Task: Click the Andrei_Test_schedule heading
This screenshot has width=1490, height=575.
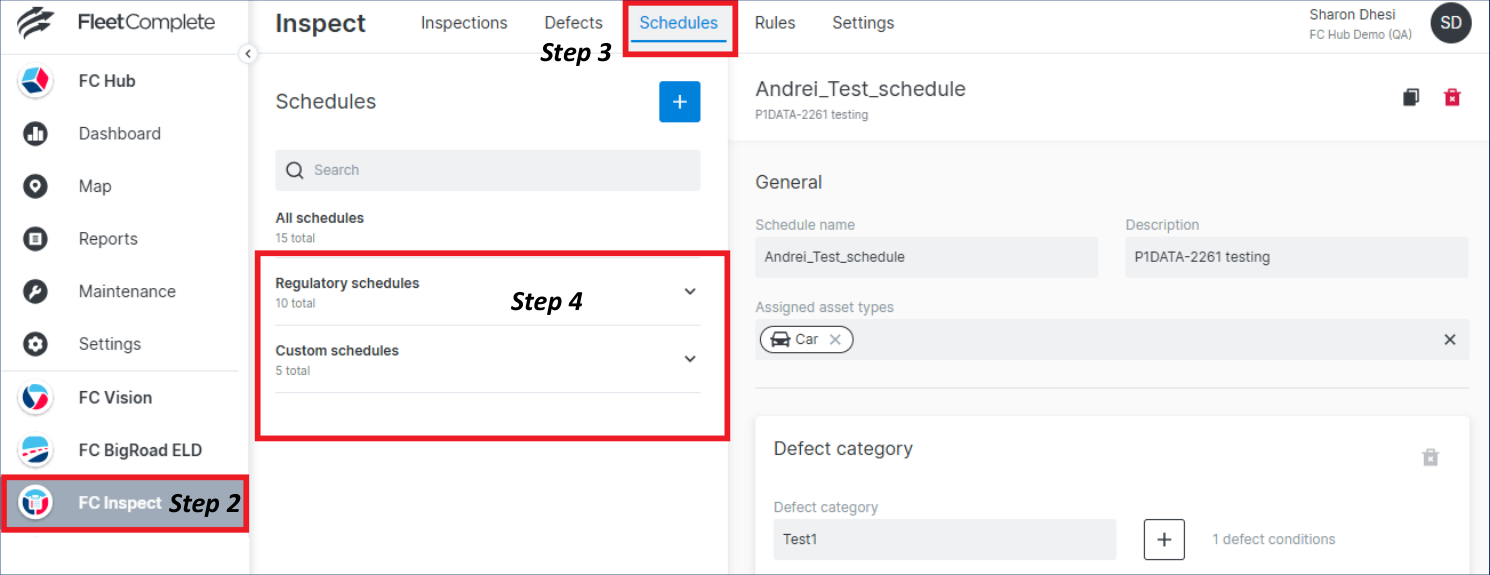Action: point(861,89)
